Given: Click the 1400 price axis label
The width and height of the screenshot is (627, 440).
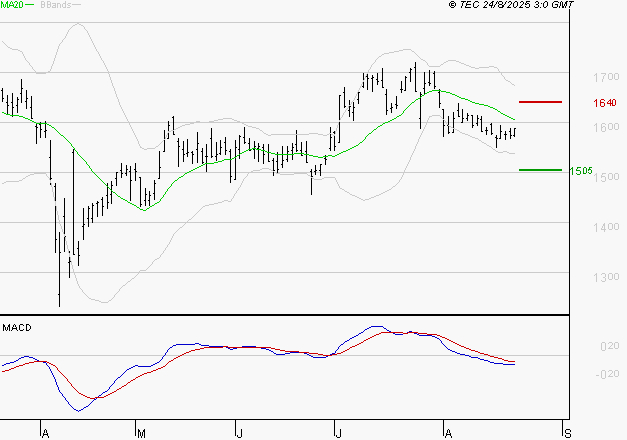Looking at the screenshot, I should coord(606,227).
